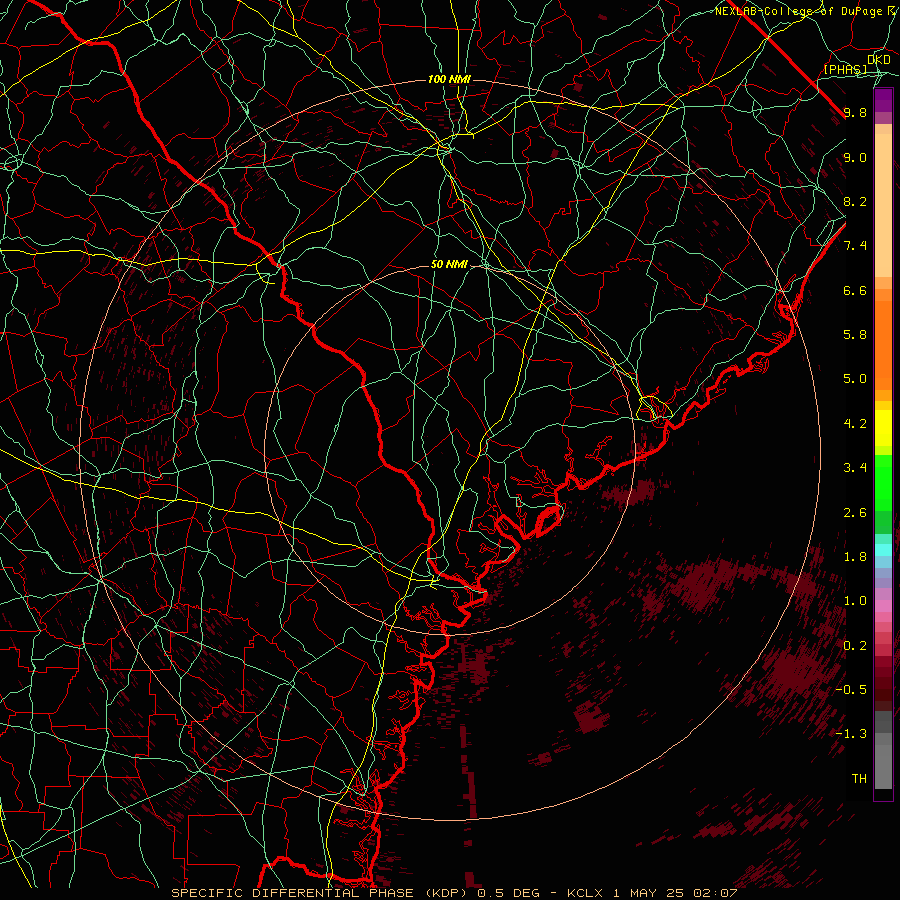Click the 9.0 value on color scale
This screenshot has width=900, height=900.
click(855, 157)
